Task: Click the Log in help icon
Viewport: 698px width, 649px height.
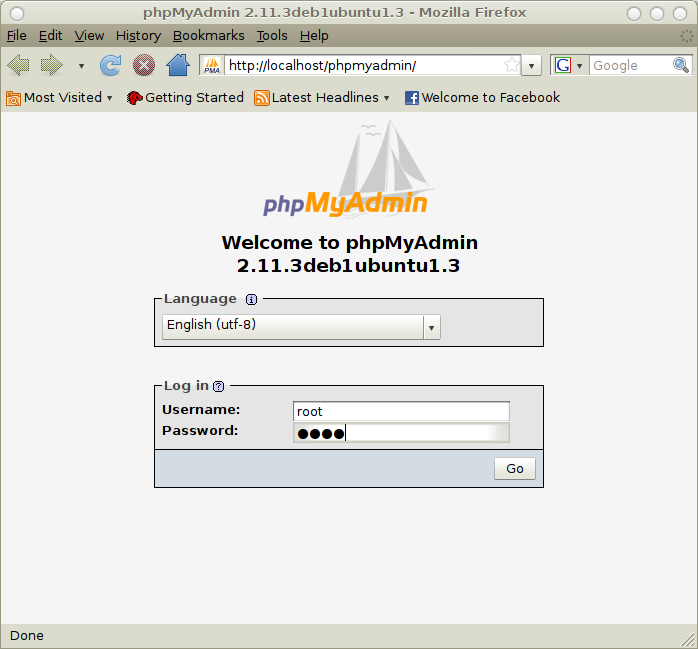Action: (x=219, y=386)
